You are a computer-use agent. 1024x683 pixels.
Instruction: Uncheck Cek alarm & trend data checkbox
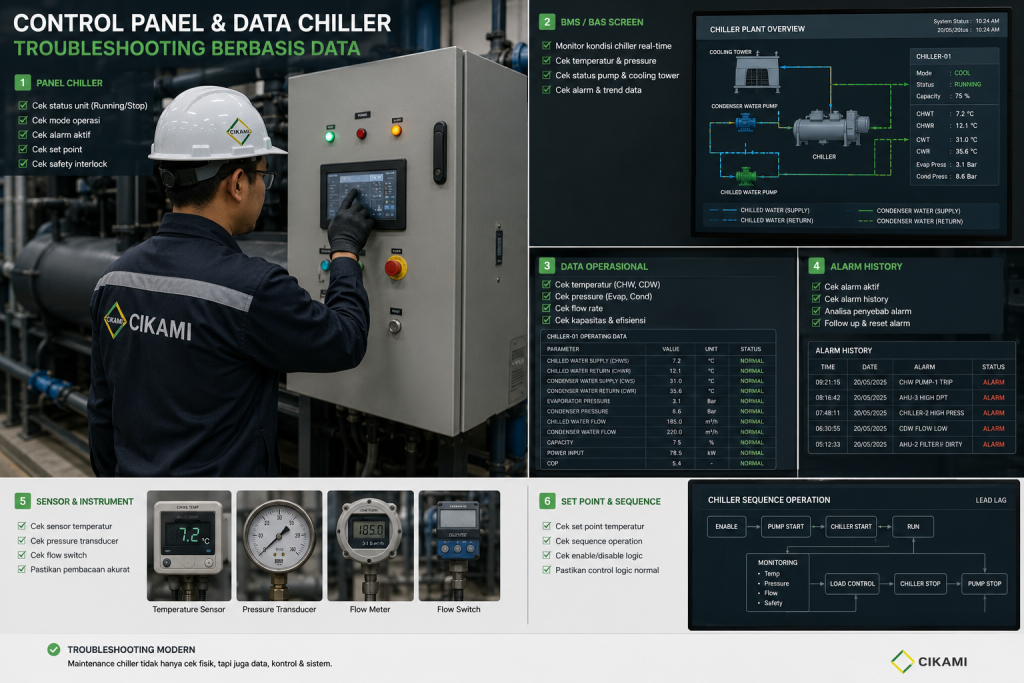[547, 90]
